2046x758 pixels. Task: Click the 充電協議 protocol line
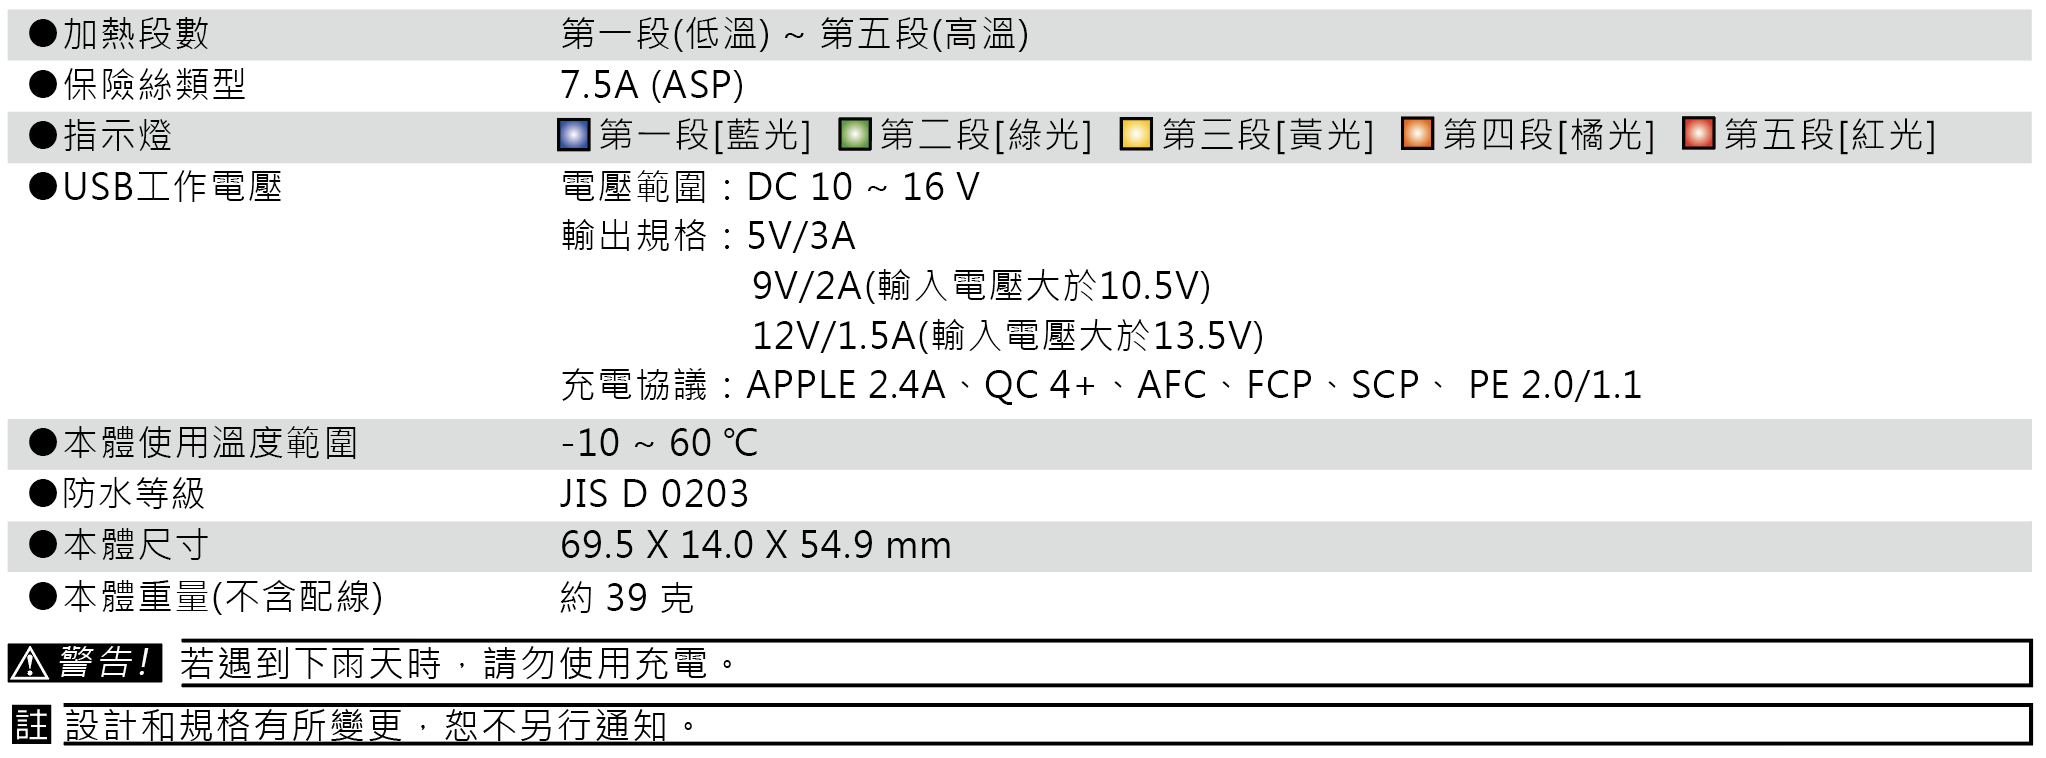point(1100,385)
